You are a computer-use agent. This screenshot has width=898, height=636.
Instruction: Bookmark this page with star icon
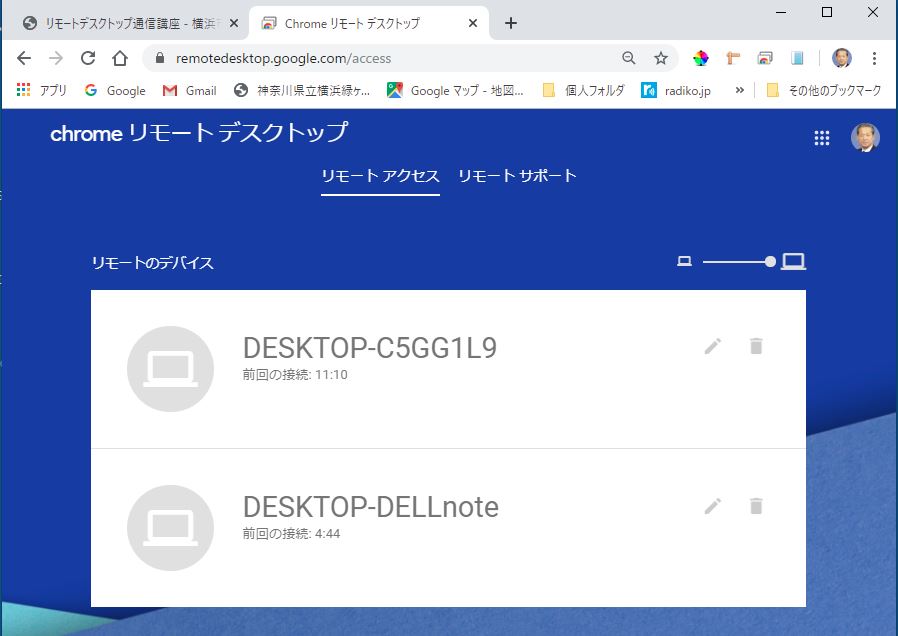(661, 58)
